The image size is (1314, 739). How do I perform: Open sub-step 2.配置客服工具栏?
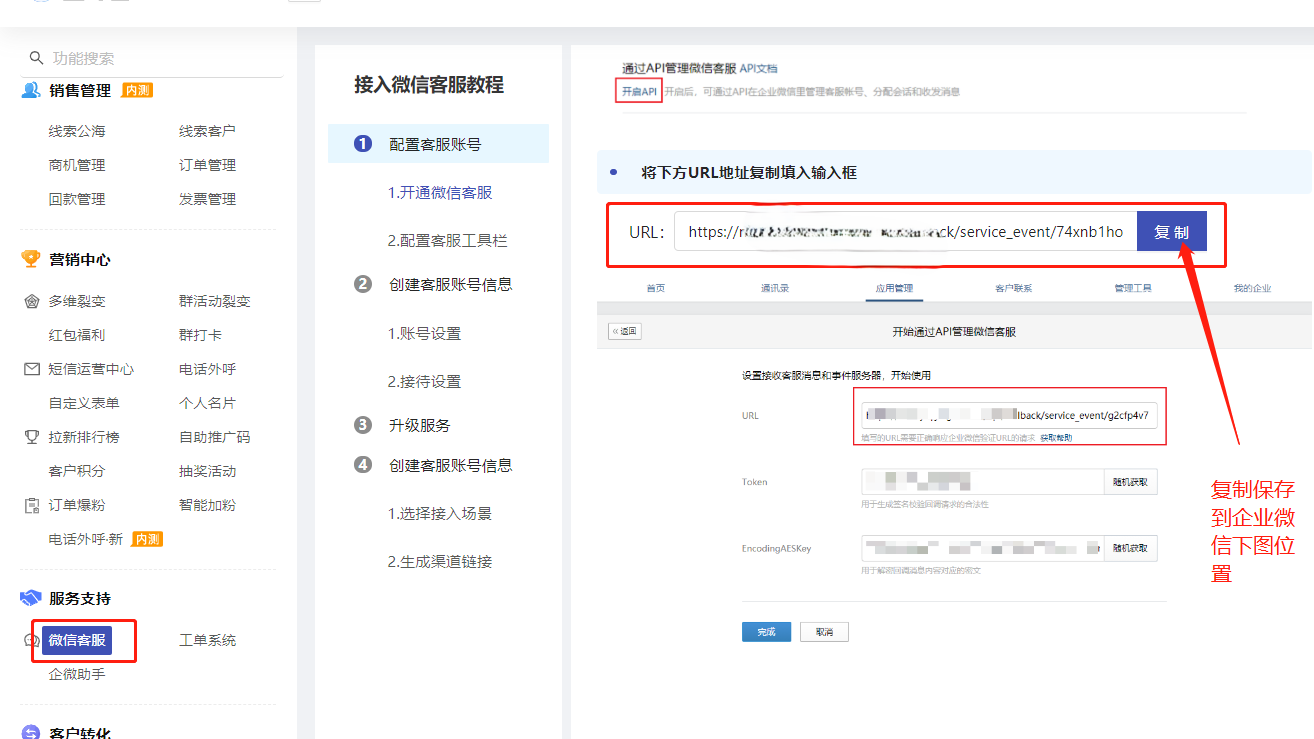(447, 240)
